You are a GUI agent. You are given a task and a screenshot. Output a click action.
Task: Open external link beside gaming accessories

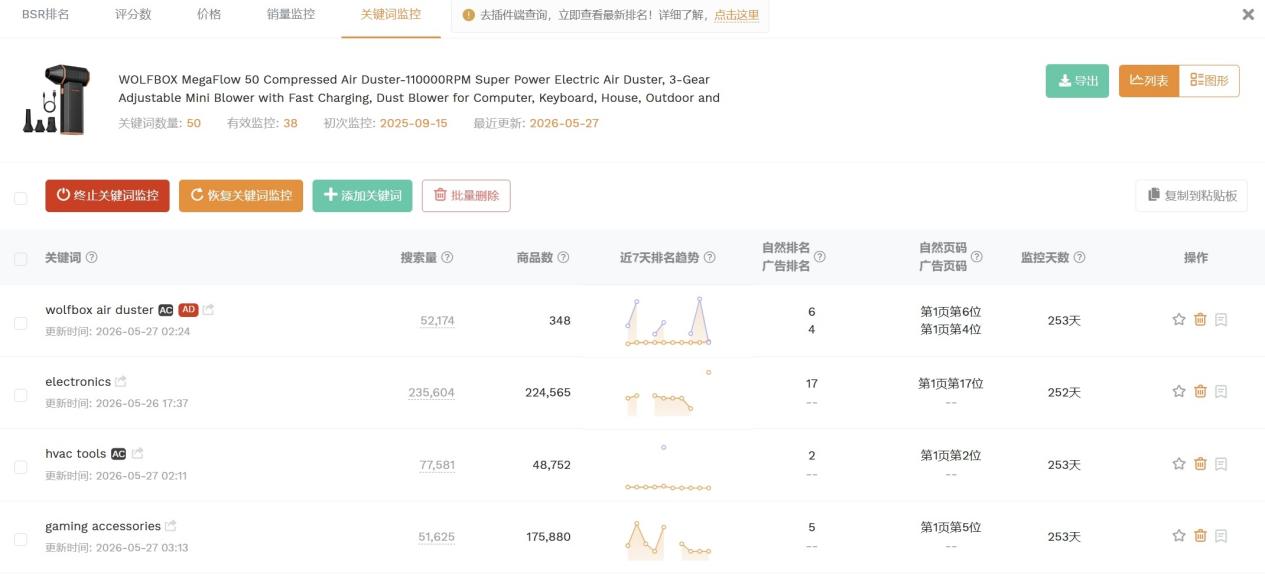[171, 526]
